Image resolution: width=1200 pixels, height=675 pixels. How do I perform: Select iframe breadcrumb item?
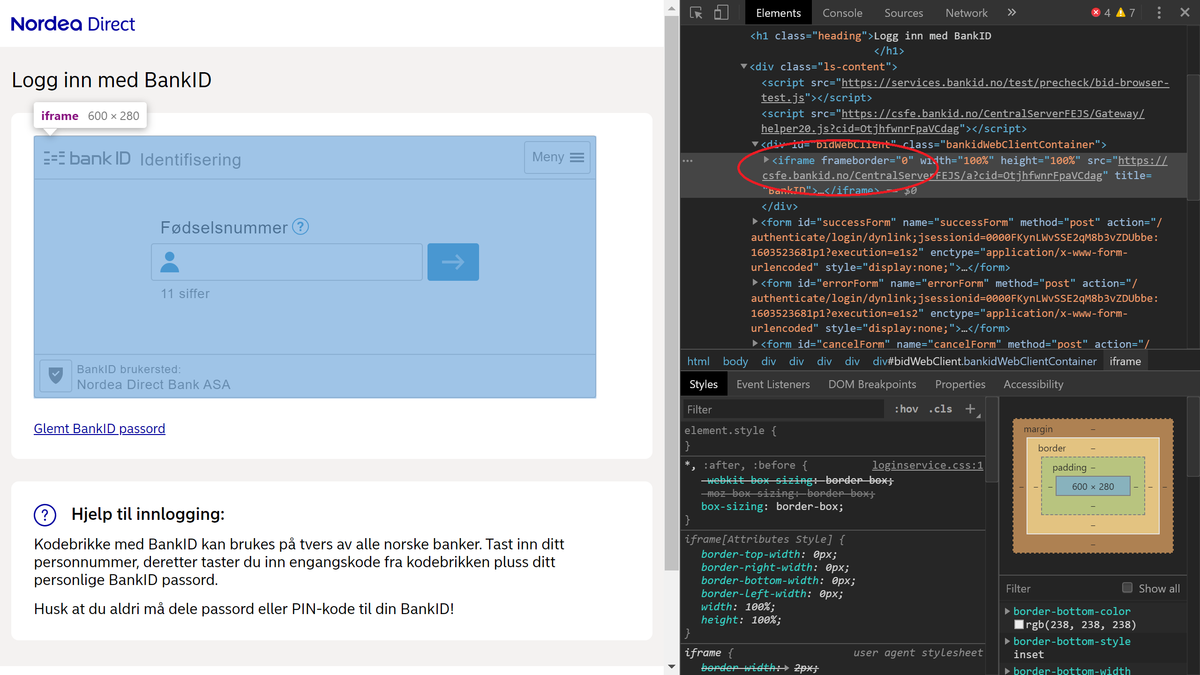(1125, 361)
